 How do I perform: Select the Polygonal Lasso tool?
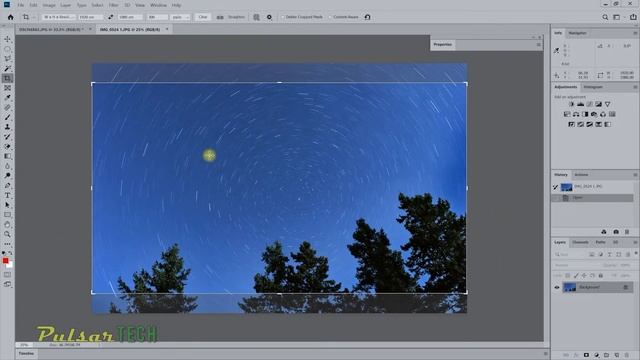[7, 59]
